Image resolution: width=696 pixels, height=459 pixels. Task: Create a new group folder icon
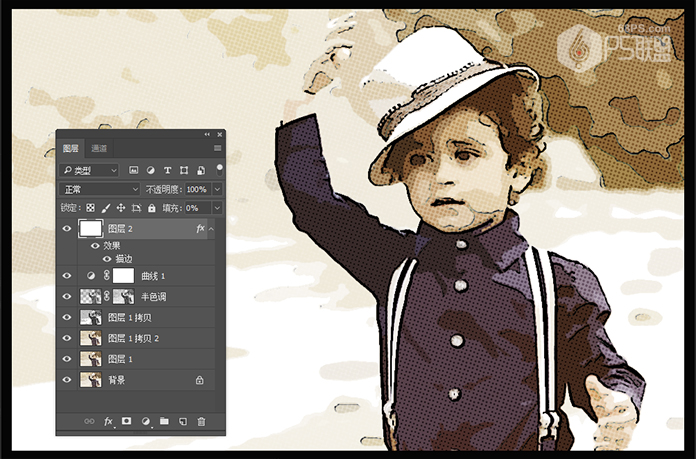coord(164,421)
